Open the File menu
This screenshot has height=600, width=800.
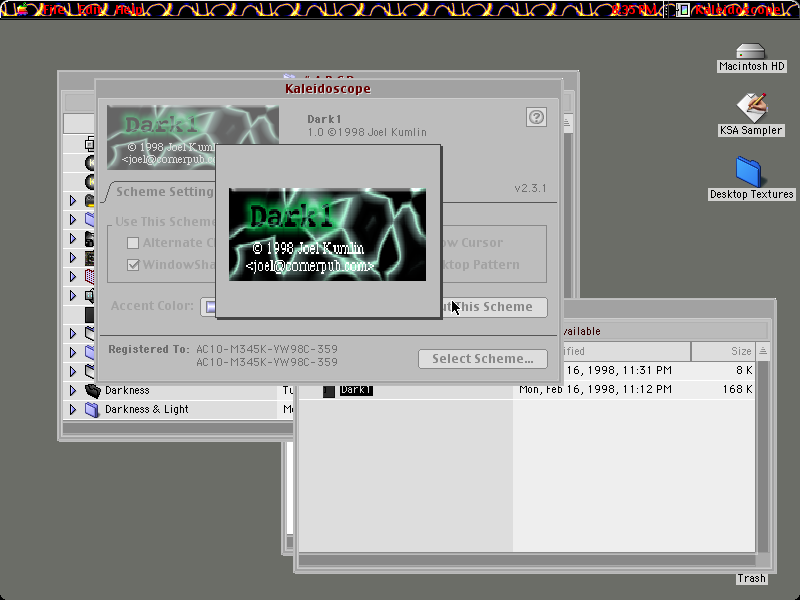click(x=54, y=9)
